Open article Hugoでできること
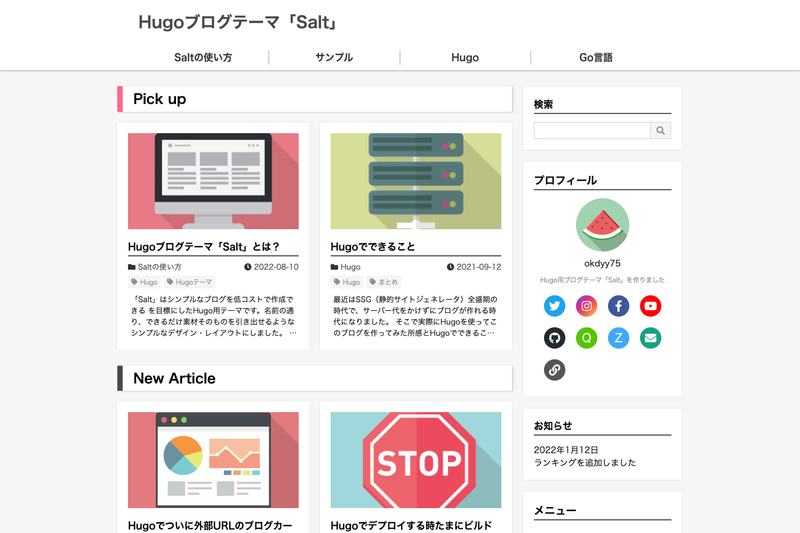 (373, 247)
